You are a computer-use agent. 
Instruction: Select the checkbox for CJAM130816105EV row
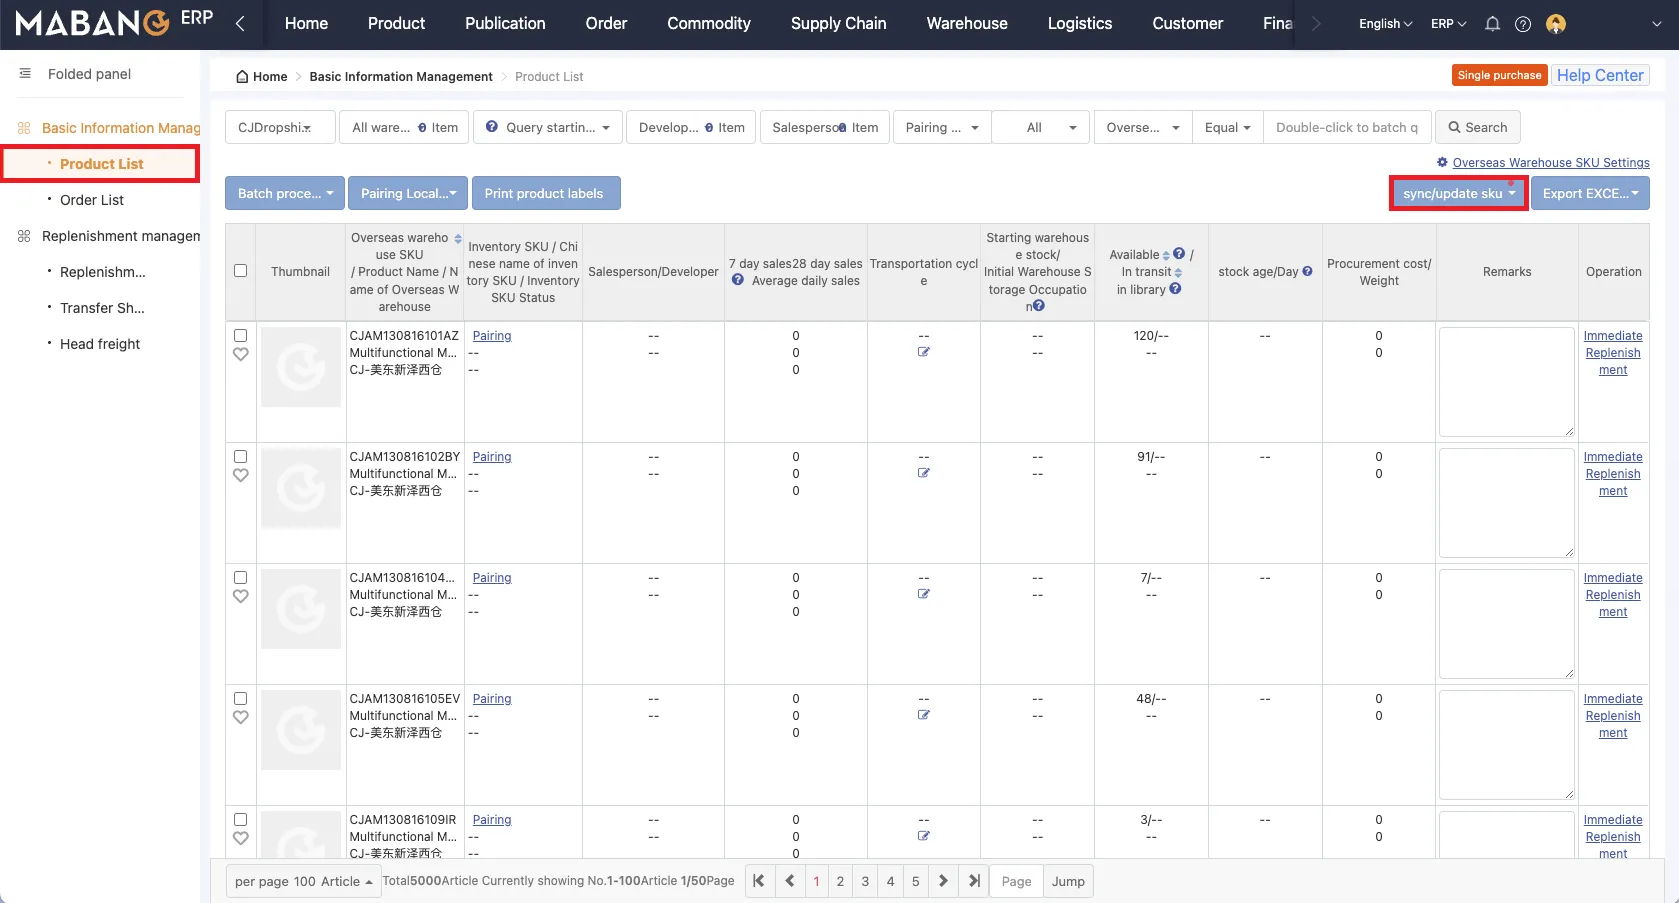tap(240, 699)
